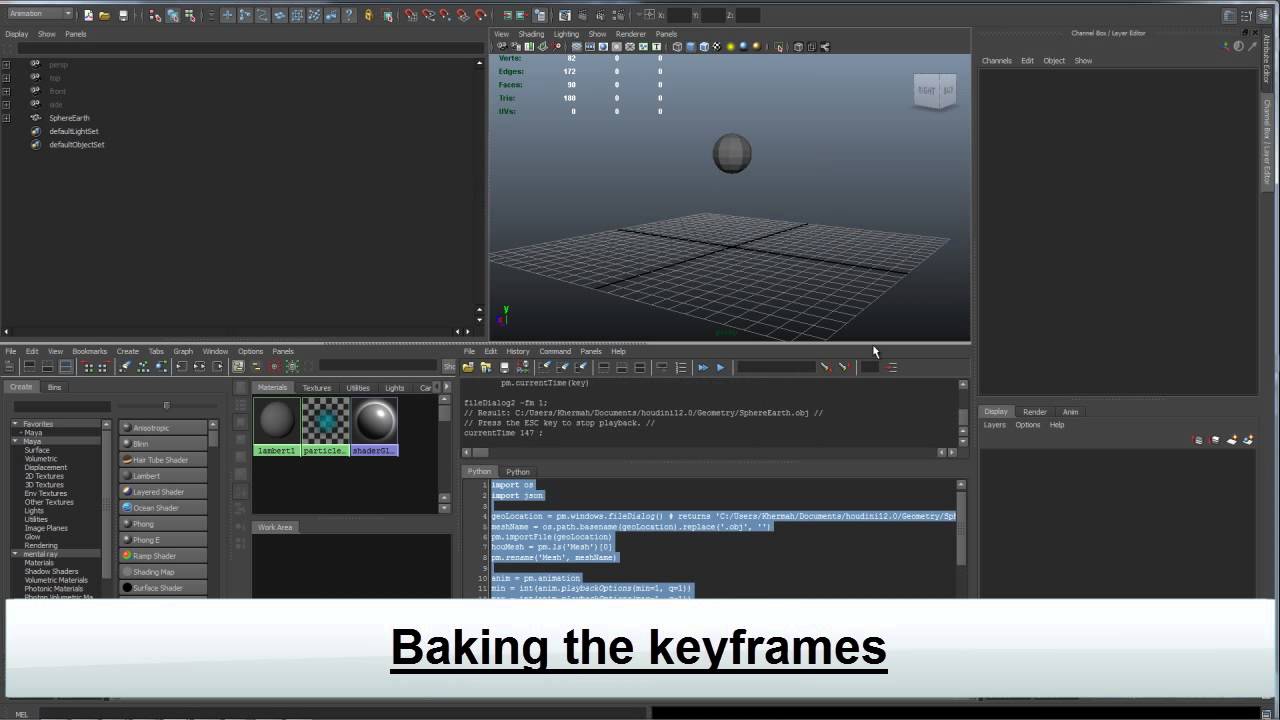Switch to Render layer tab
The width and height of the screenshot is (1280, 720).
pyautogui.click(x=1034, y=412)
